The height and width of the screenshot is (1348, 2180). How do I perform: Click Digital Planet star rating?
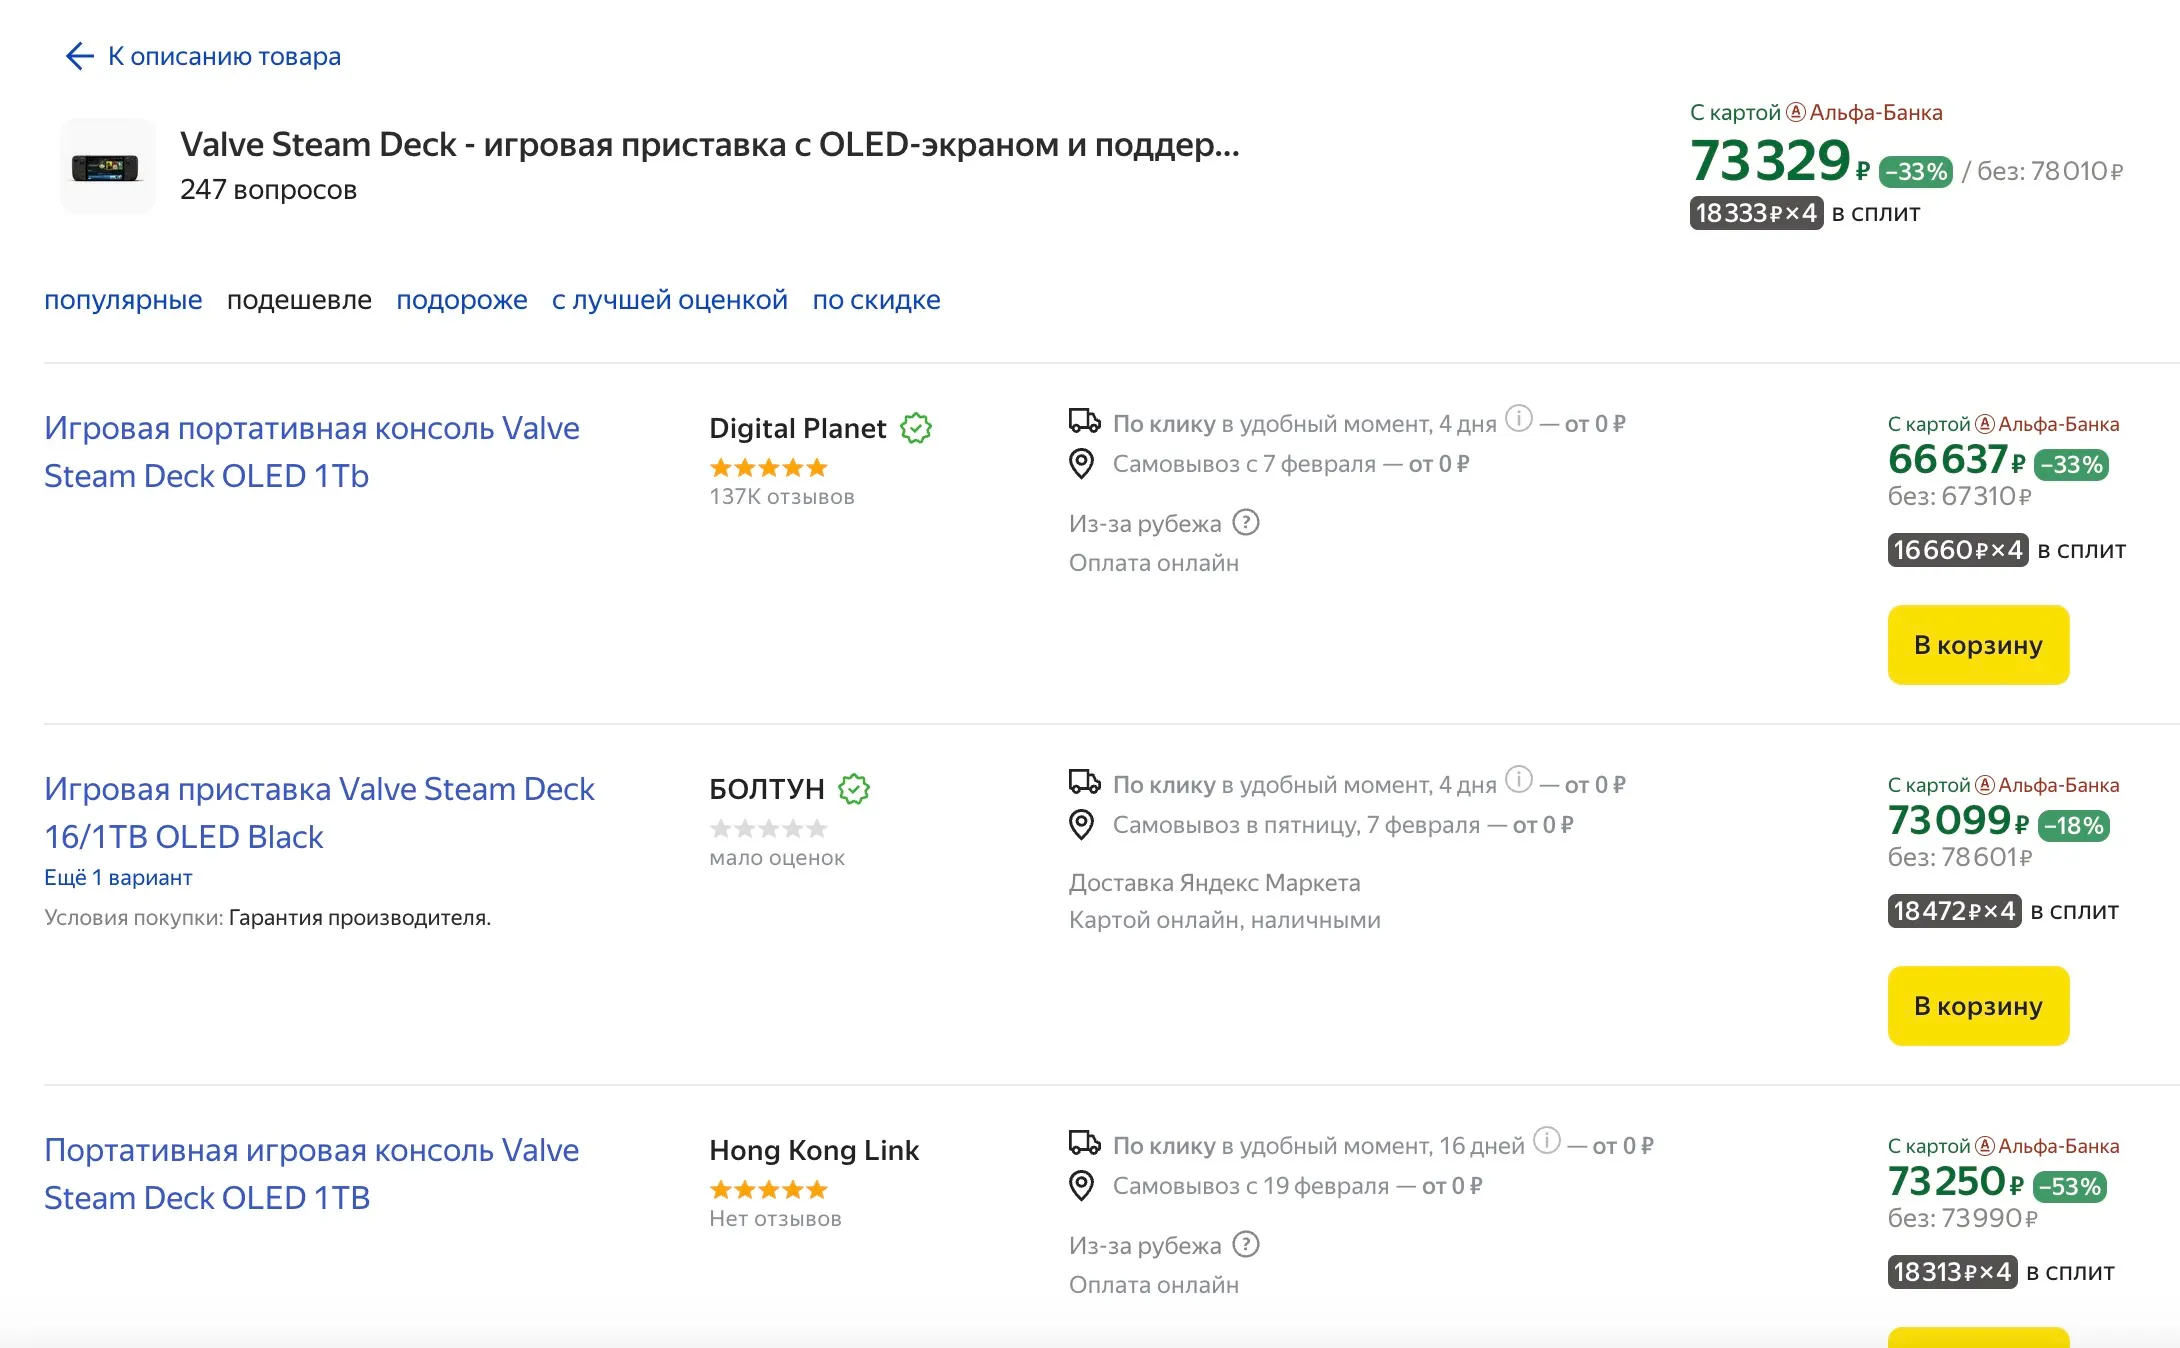pyautogui.click(x=768, y=468)
